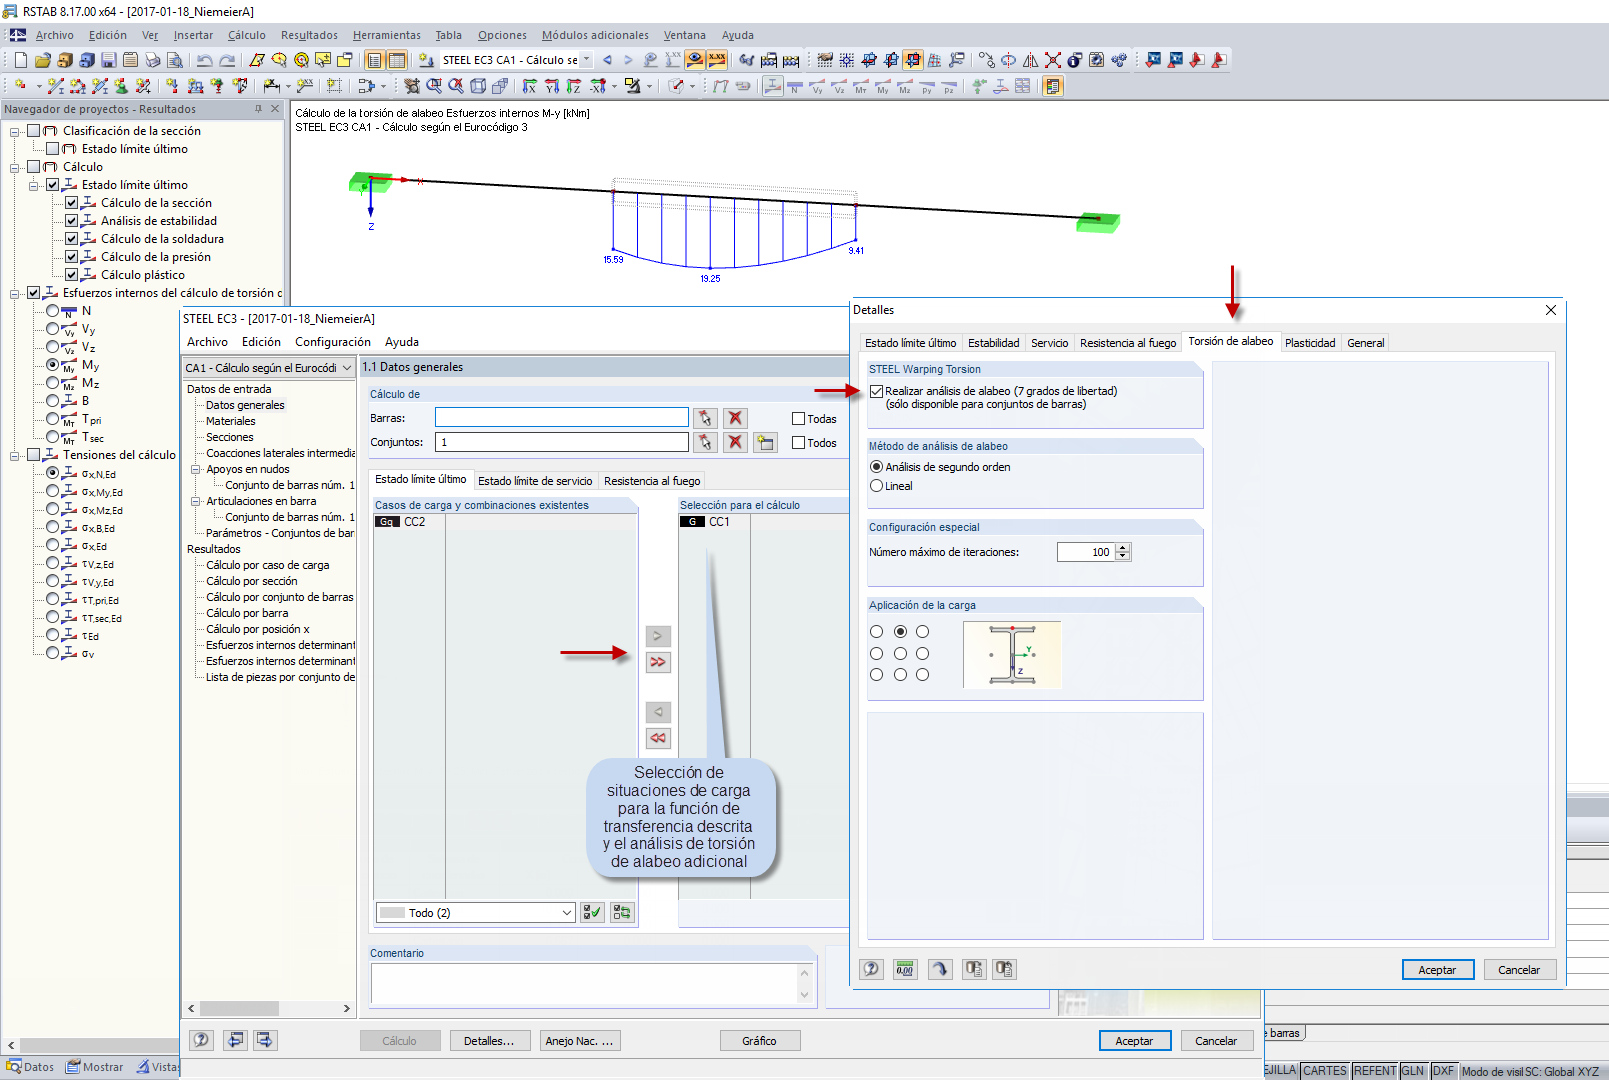Viewport: 1609px width, 1080px height.
Task: Collapse the Cálculo tree node
Action: click(x=15, y=167)
